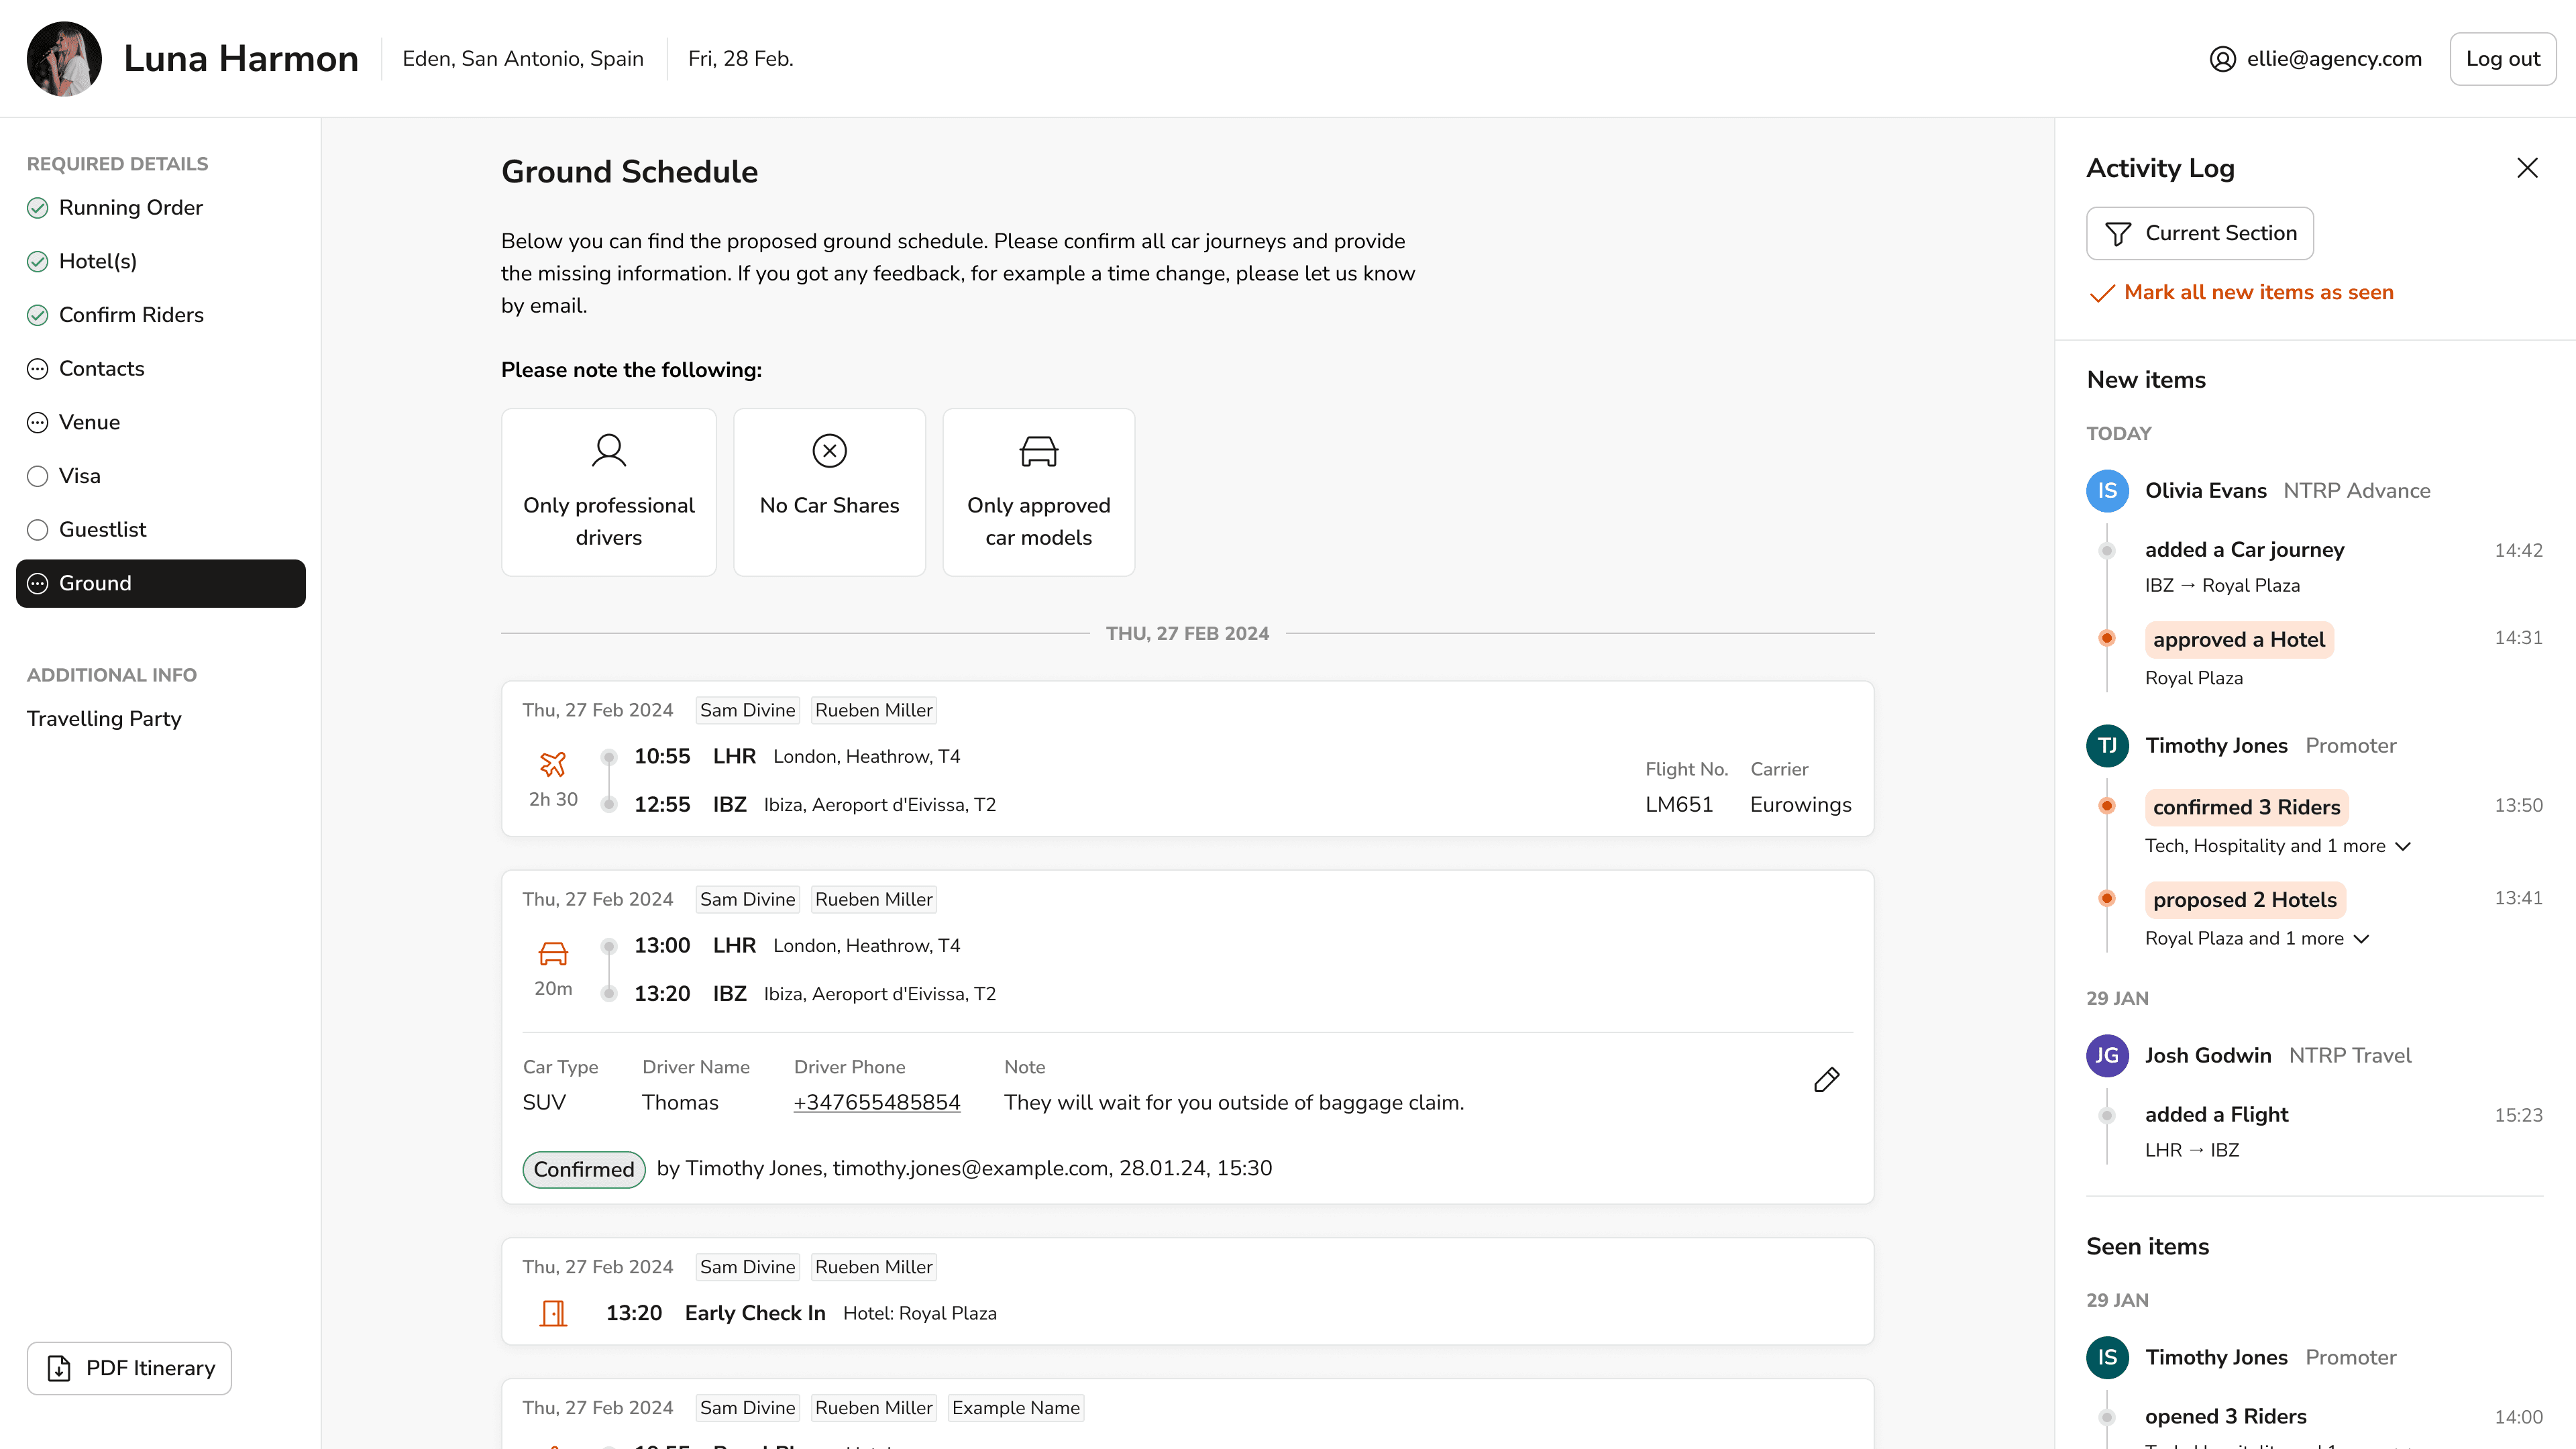Image resolution: width=2576 pixels, height=1449 pixels.
Task: Select the Visa empty status circle
Action: [38, 476]
